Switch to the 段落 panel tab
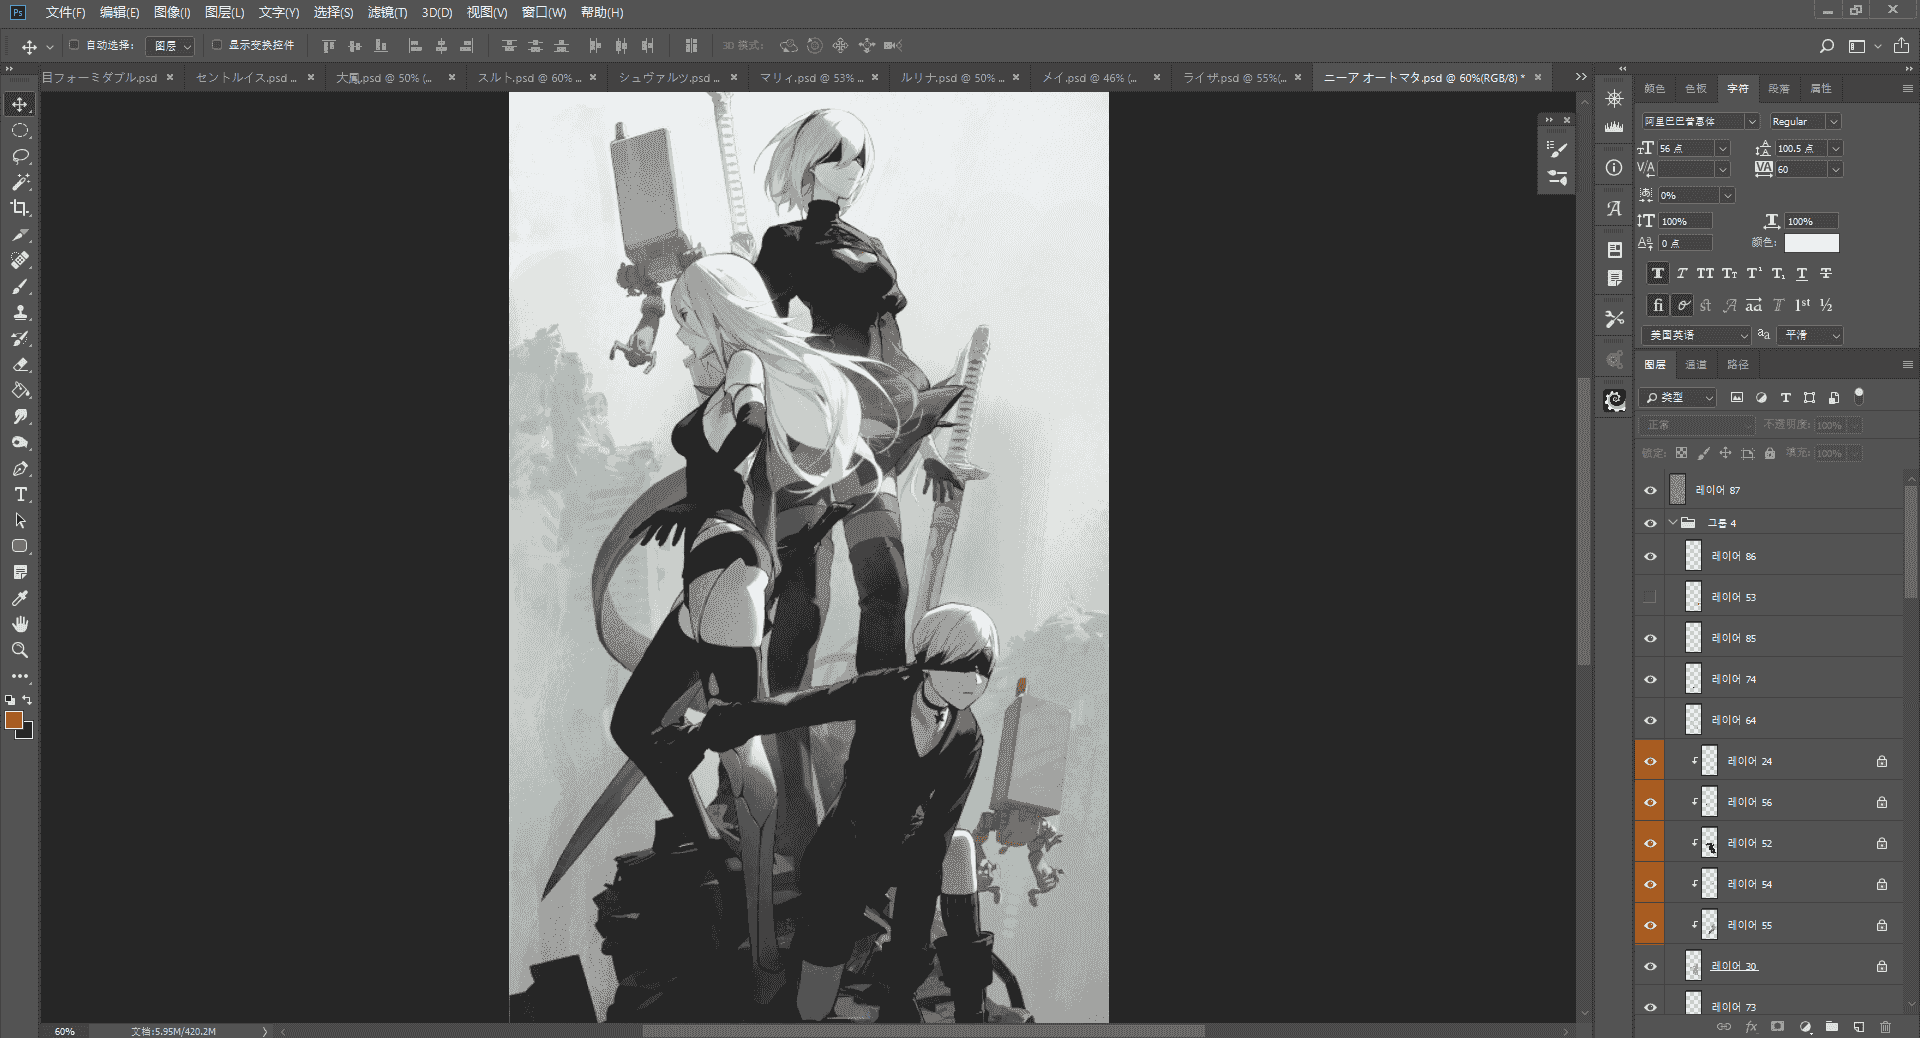 pyautogui.click(x=1779, y=89)
